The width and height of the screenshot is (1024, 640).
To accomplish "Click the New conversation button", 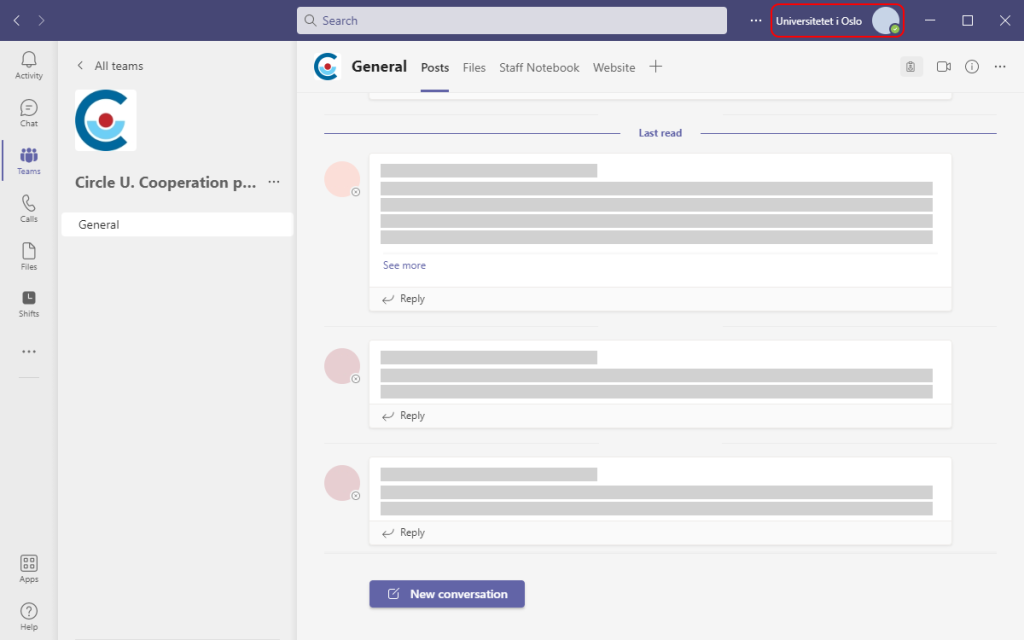I will pos(447,594).
